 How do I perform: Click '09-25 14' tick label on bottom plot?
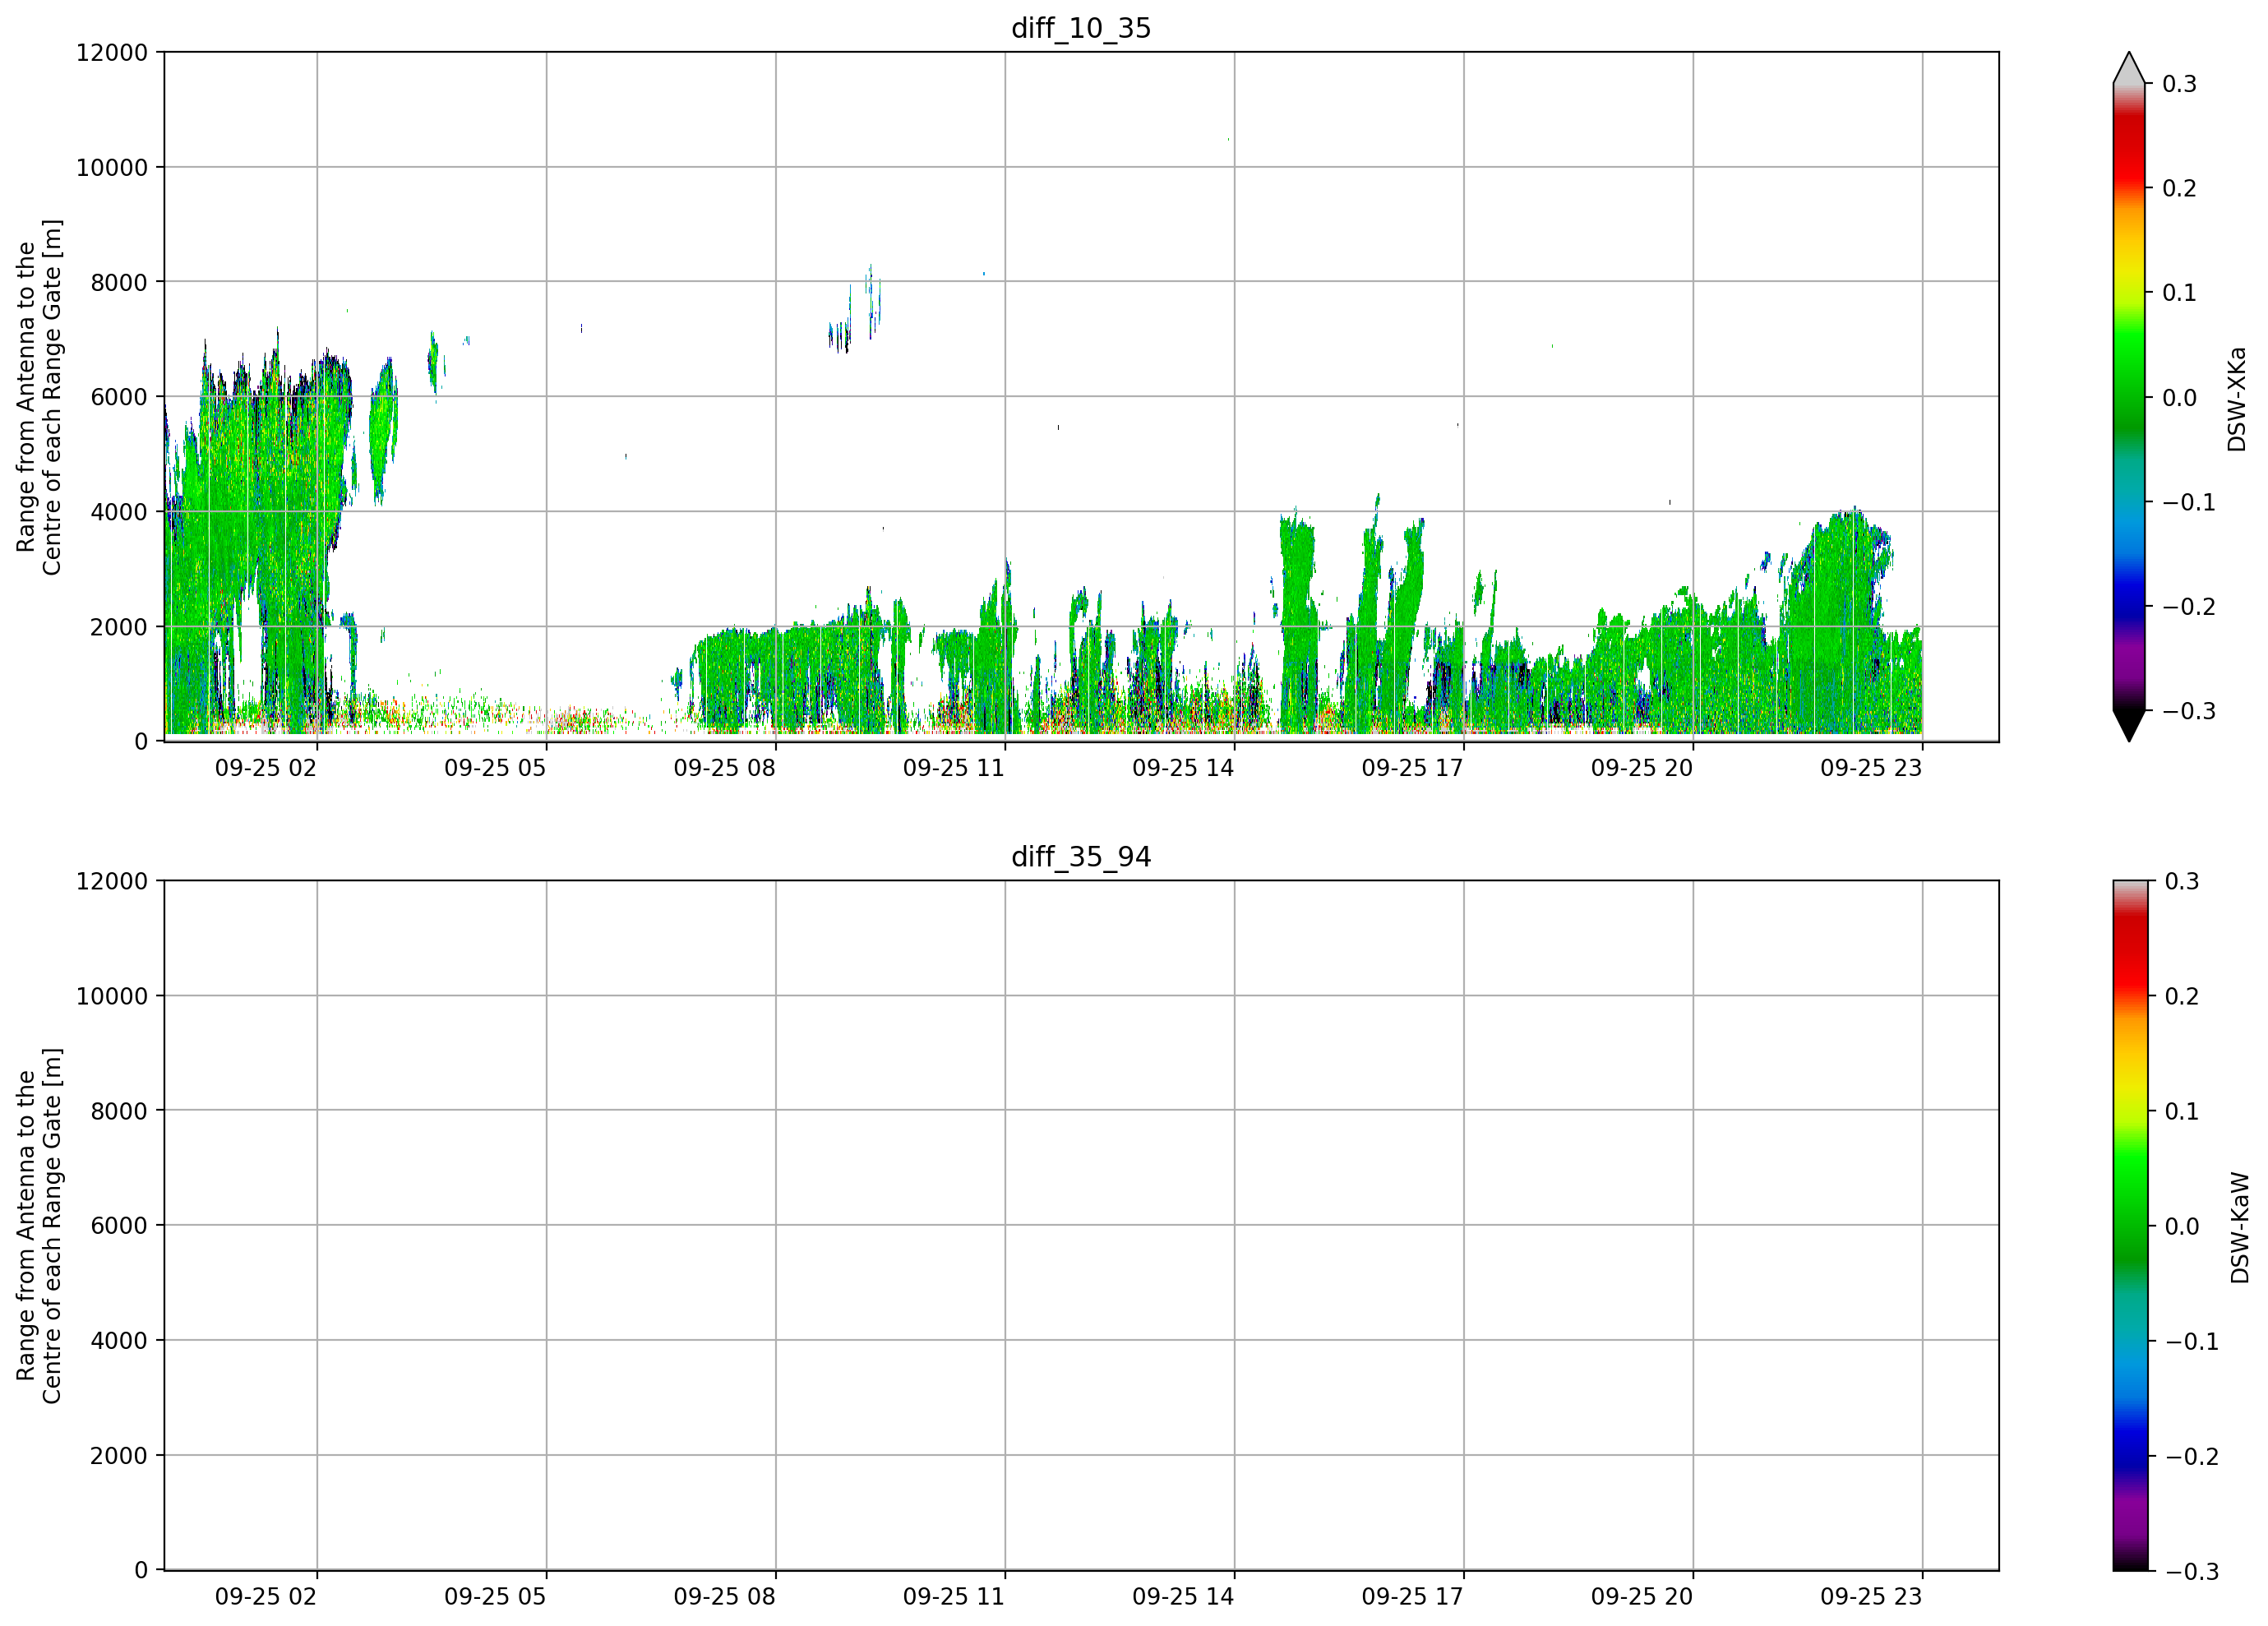coord(1183,1597)
